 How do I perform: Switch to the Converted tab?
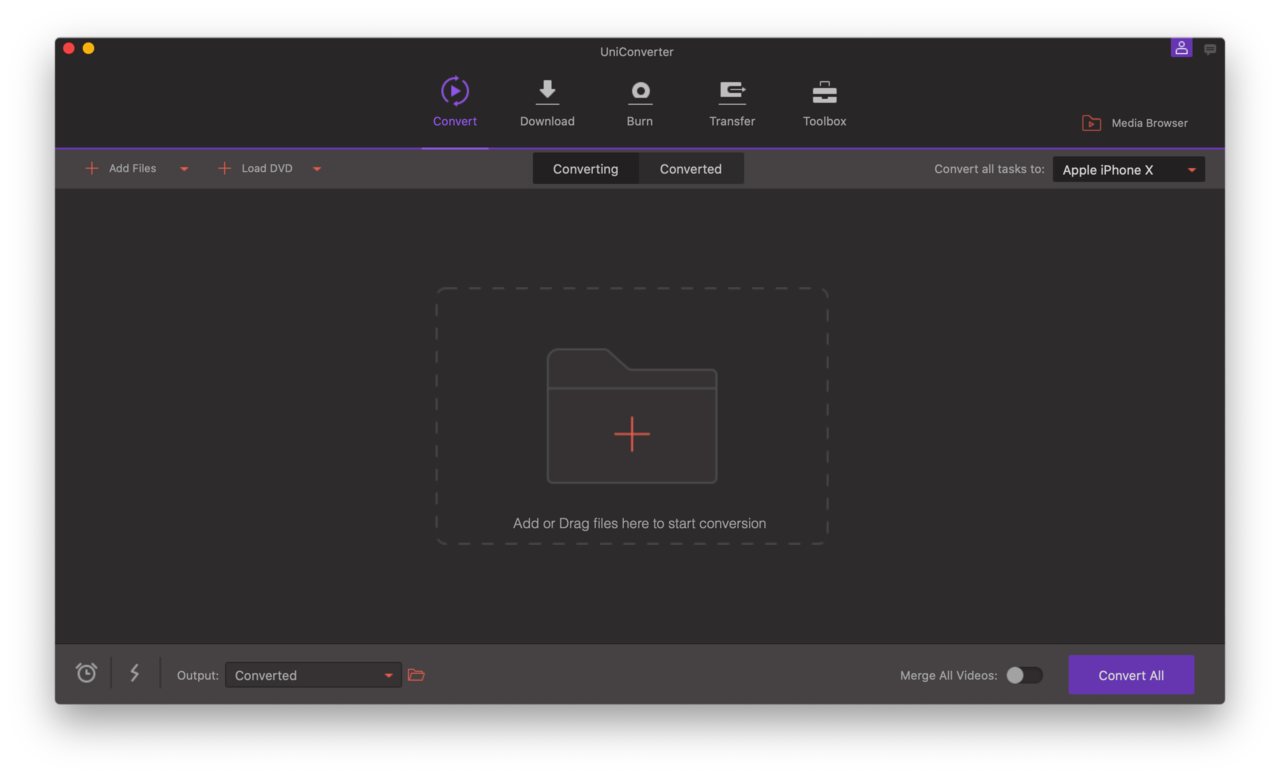point(691,169)
